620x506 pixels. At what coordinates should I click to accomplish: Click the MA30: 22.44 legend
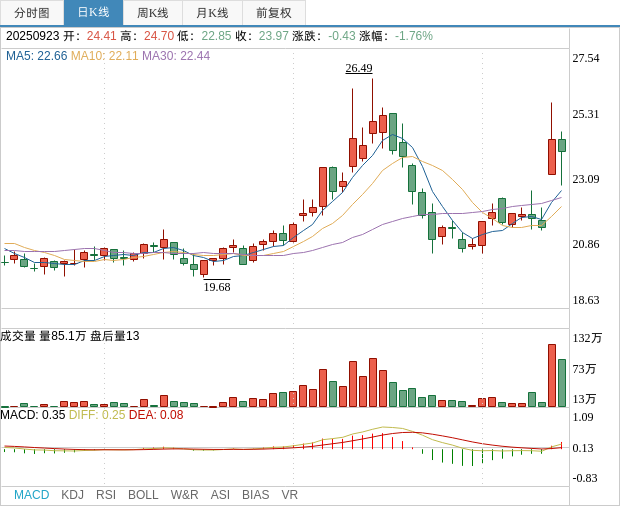coord(176,56)
